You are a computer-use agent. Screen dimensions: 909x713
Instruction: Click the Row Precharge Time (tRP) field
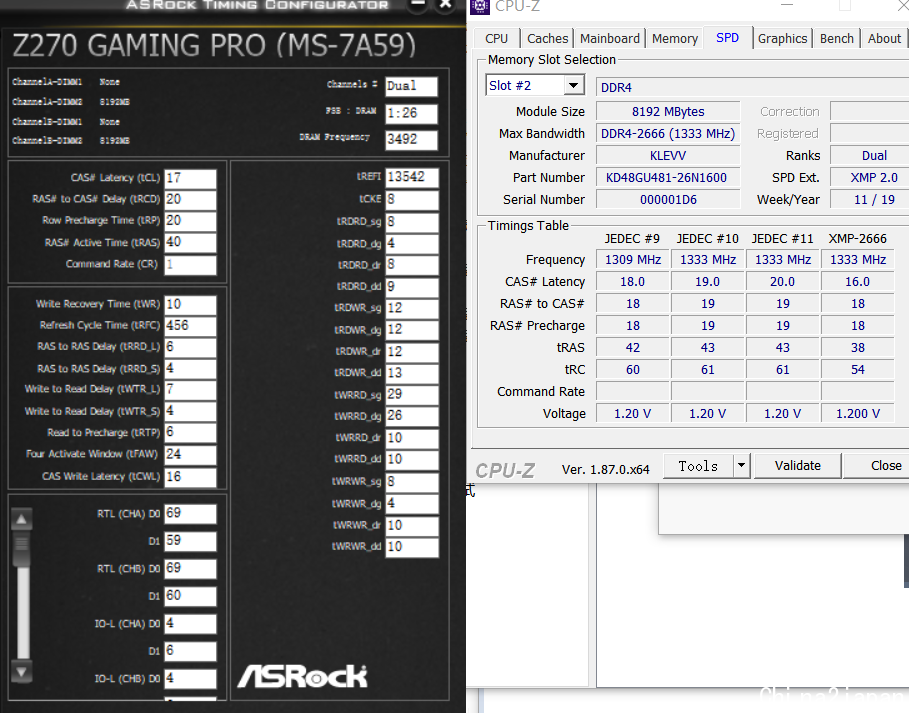coord(190,221)
